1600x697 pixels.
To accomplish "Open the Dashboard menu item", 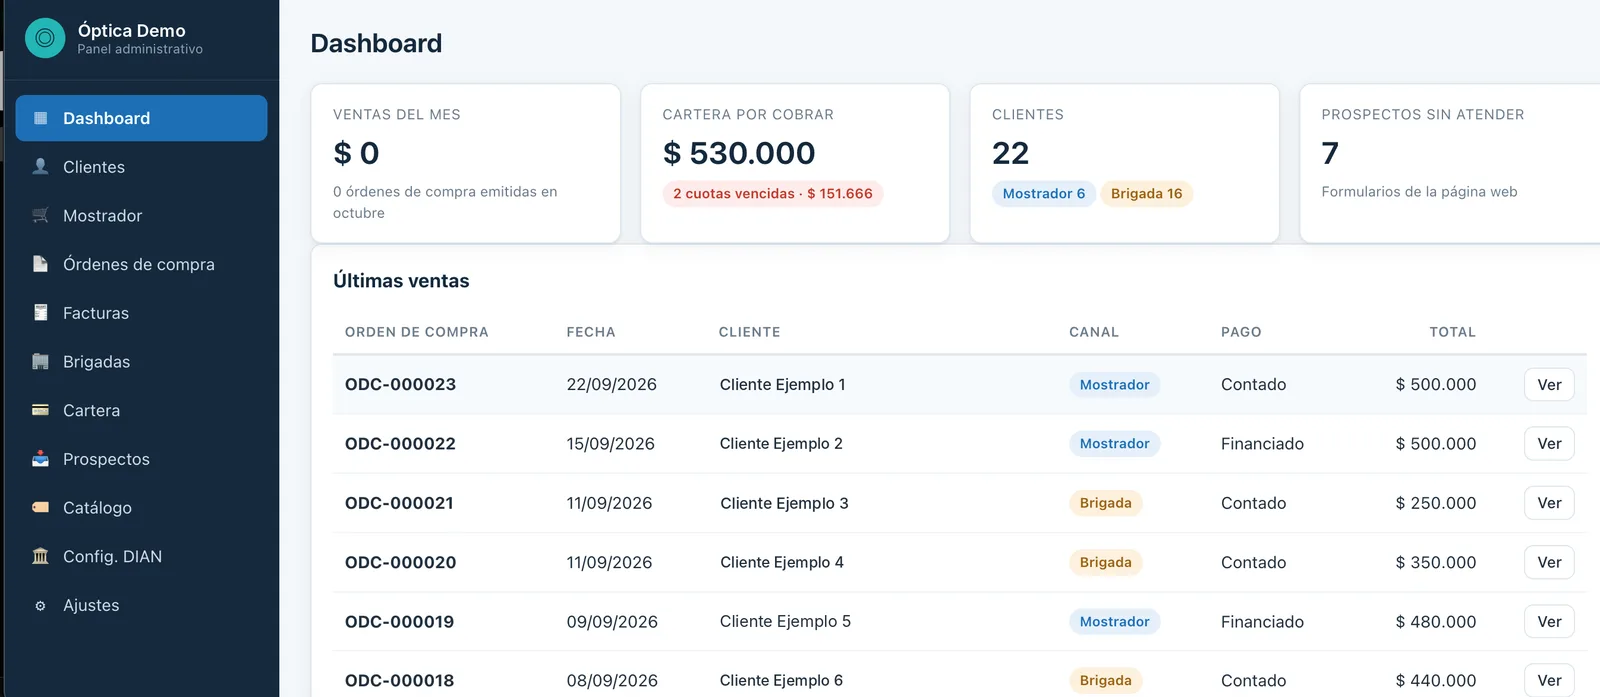I will 141,118.
